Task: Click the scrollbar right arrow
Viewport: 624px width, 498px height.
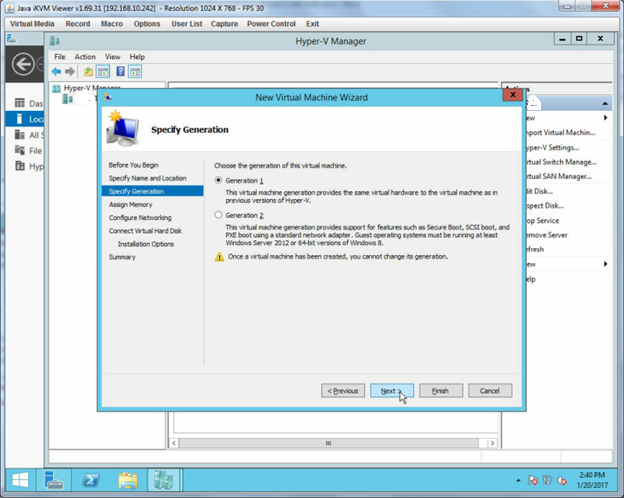Action: pyautogui.click(x=493, y=443)
